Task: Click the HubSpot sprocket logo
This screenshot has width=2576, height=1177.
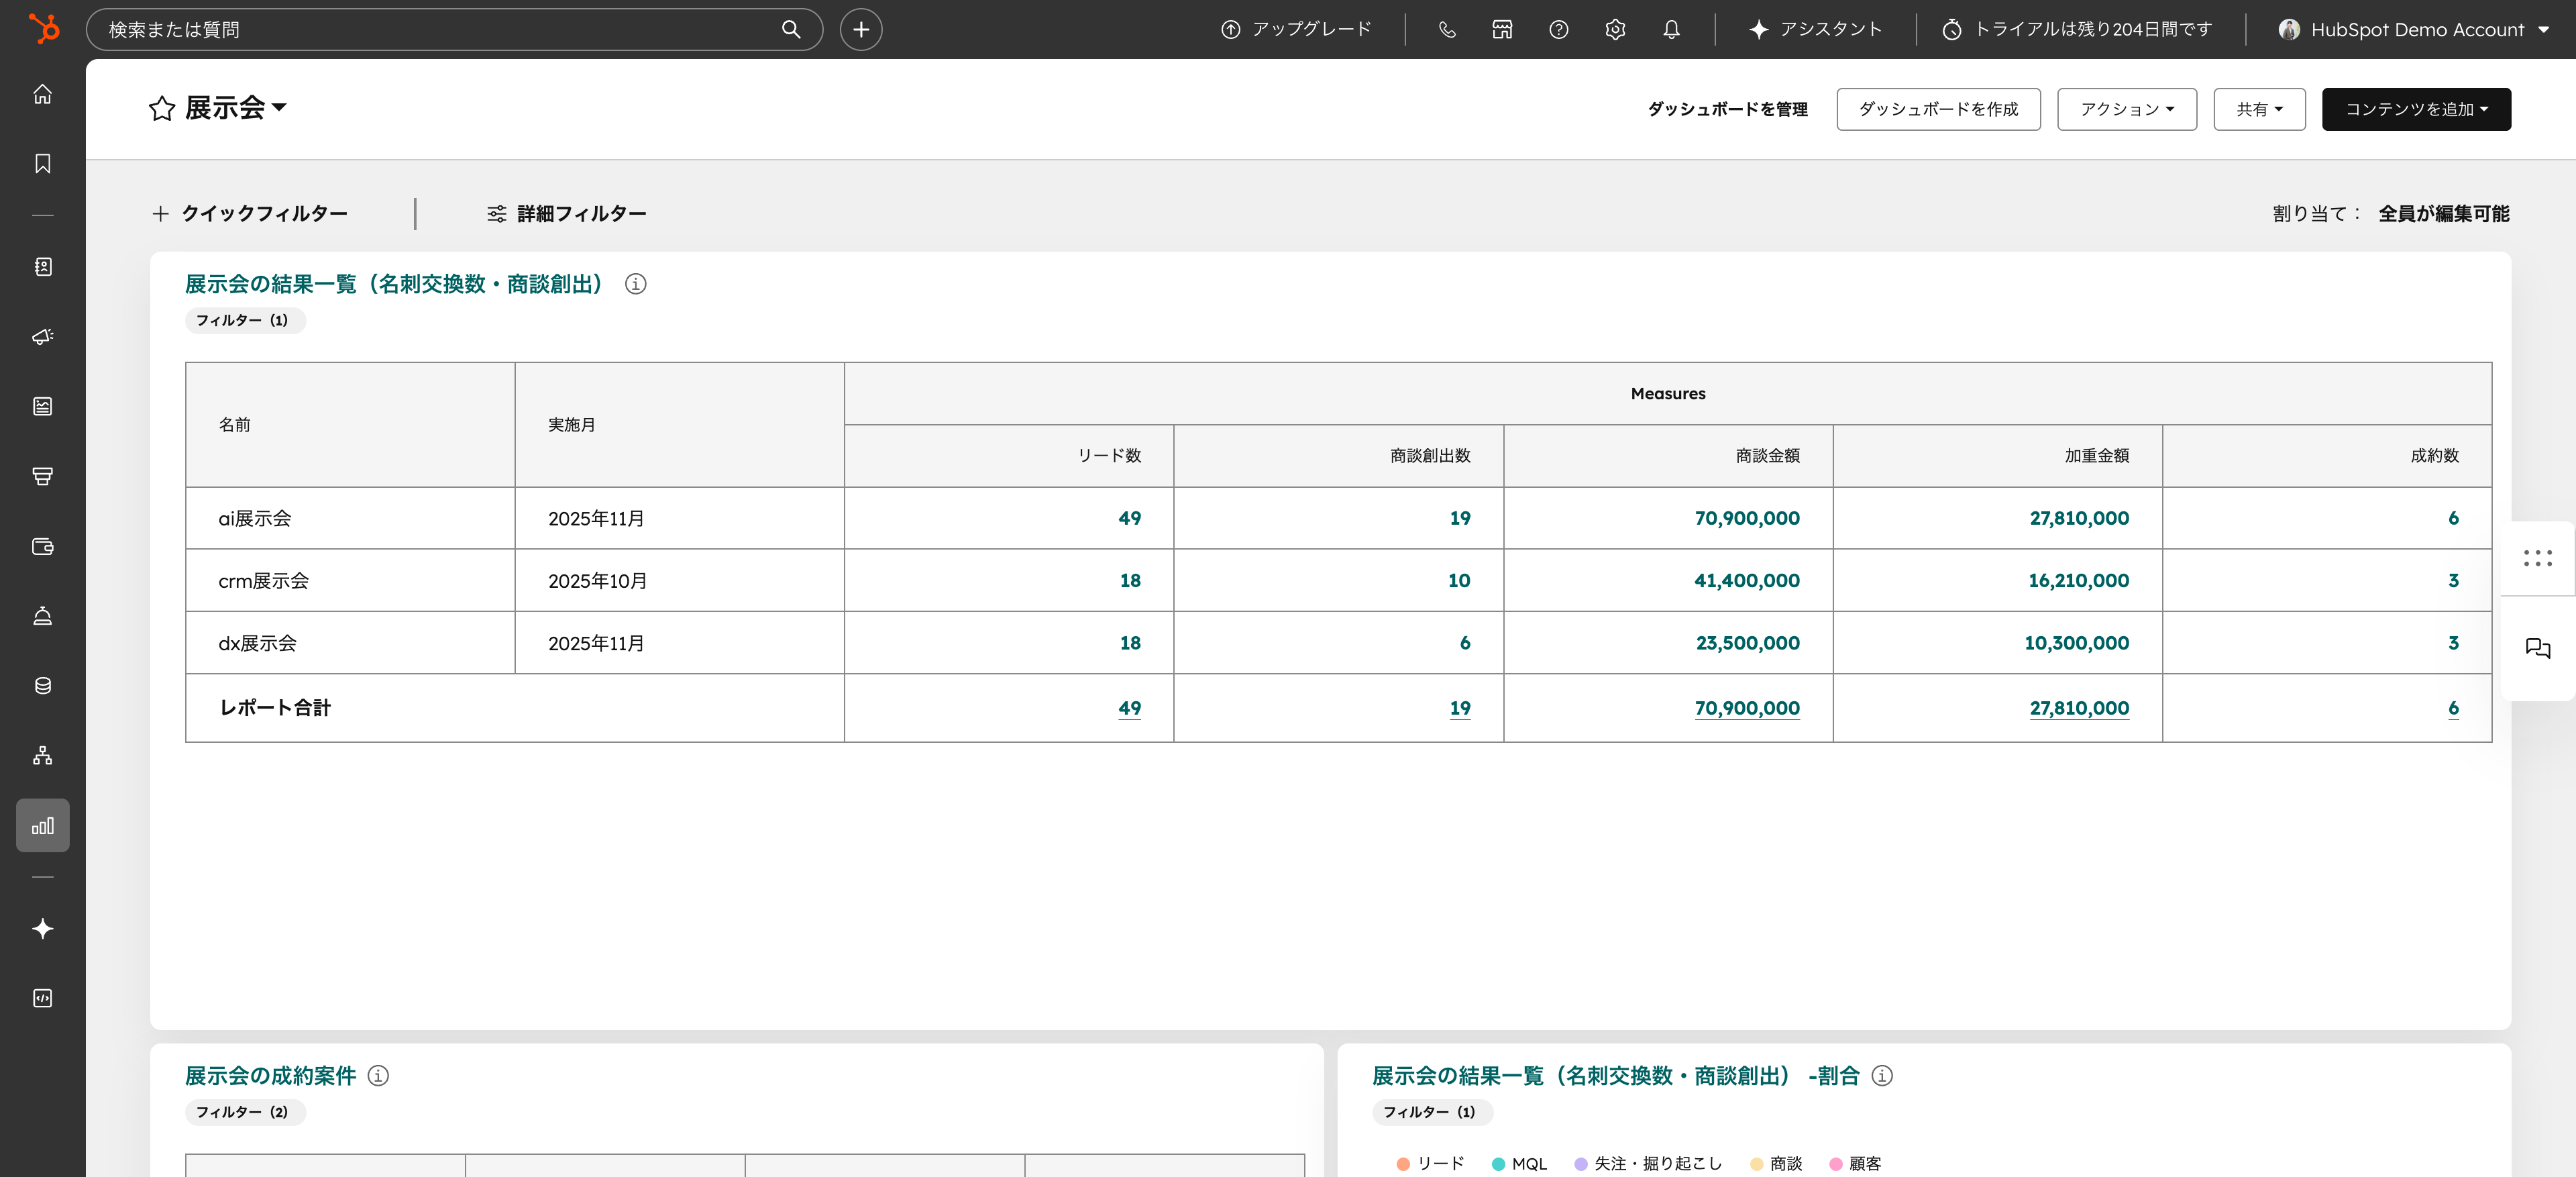Action: pos(43,29)
